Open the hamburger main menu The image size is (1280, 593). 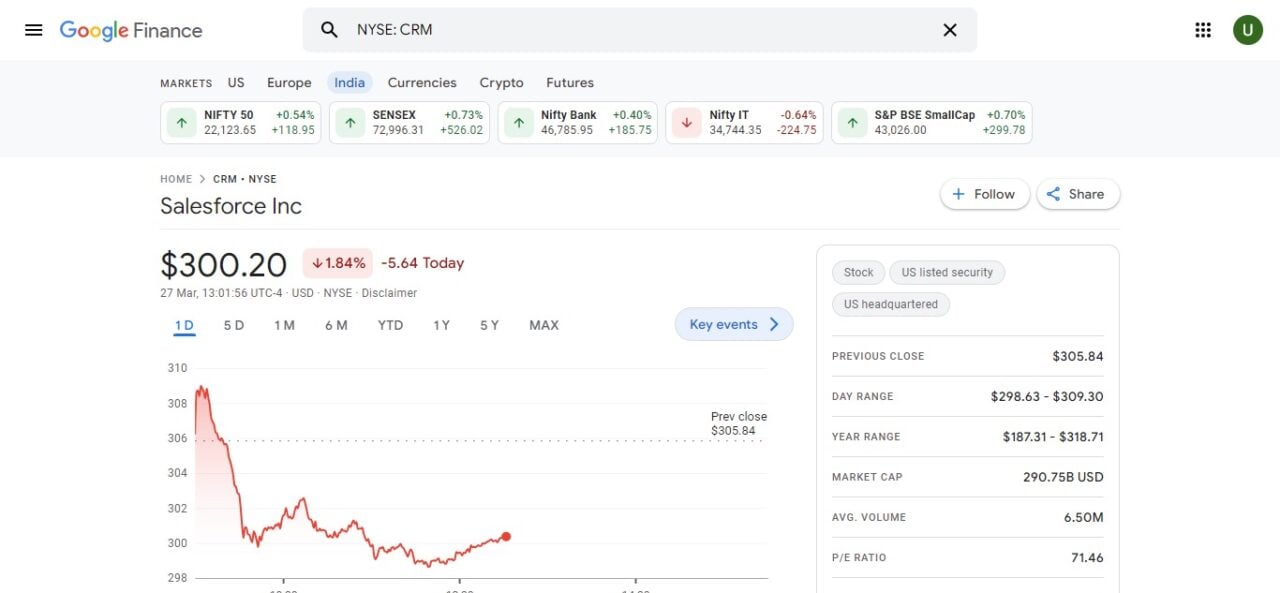34,30
